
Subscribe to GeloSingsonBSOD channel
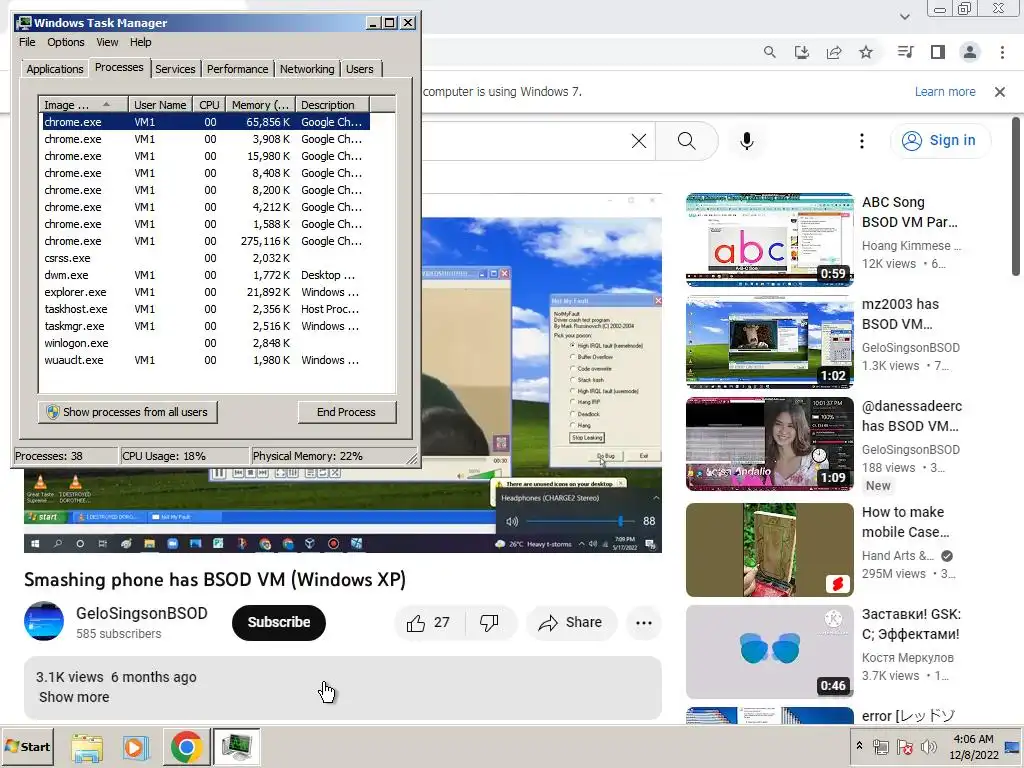point(279,622)
